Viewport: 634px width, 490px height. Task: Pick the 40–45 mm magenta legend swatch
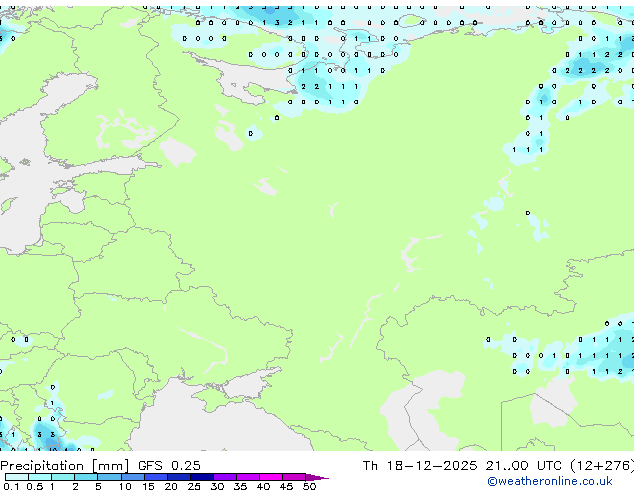[x=271, y=477]
